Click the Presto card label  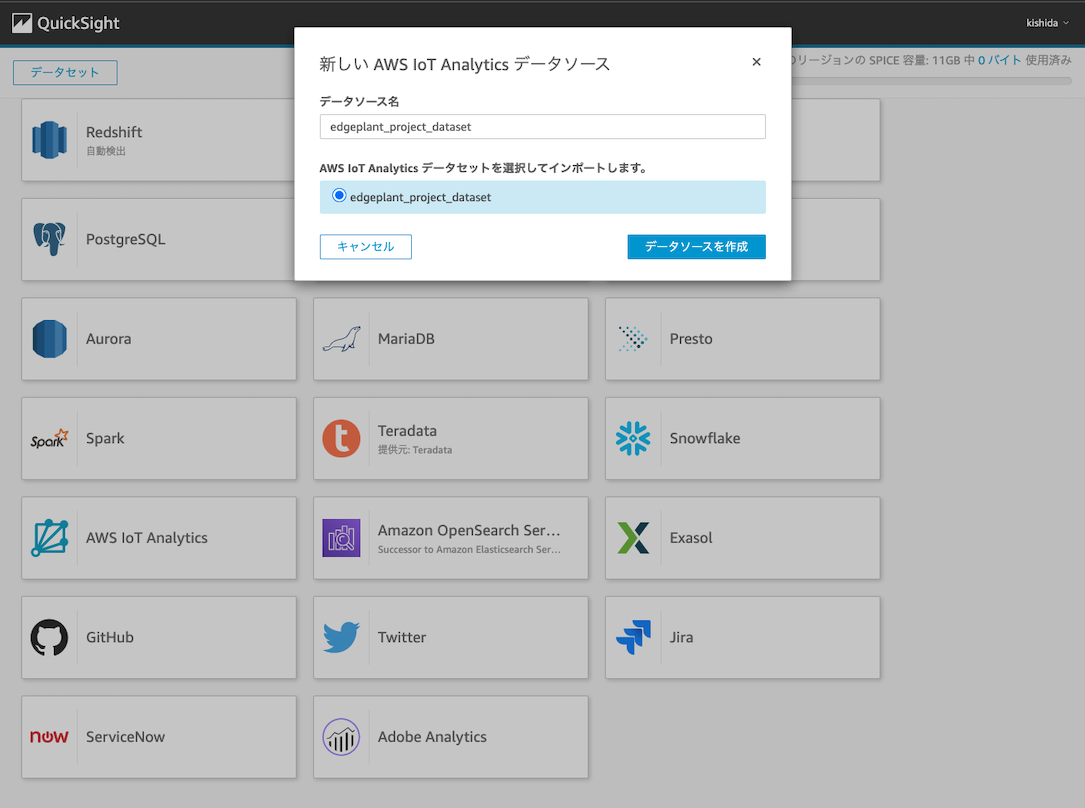pos(691,339)
